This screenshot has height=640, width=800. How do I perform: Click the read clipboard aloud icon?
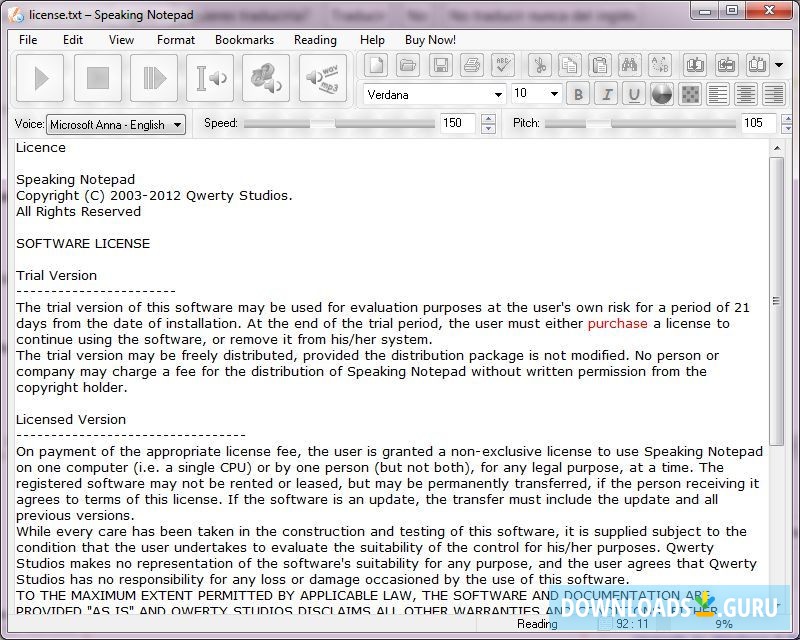[266, 78]
